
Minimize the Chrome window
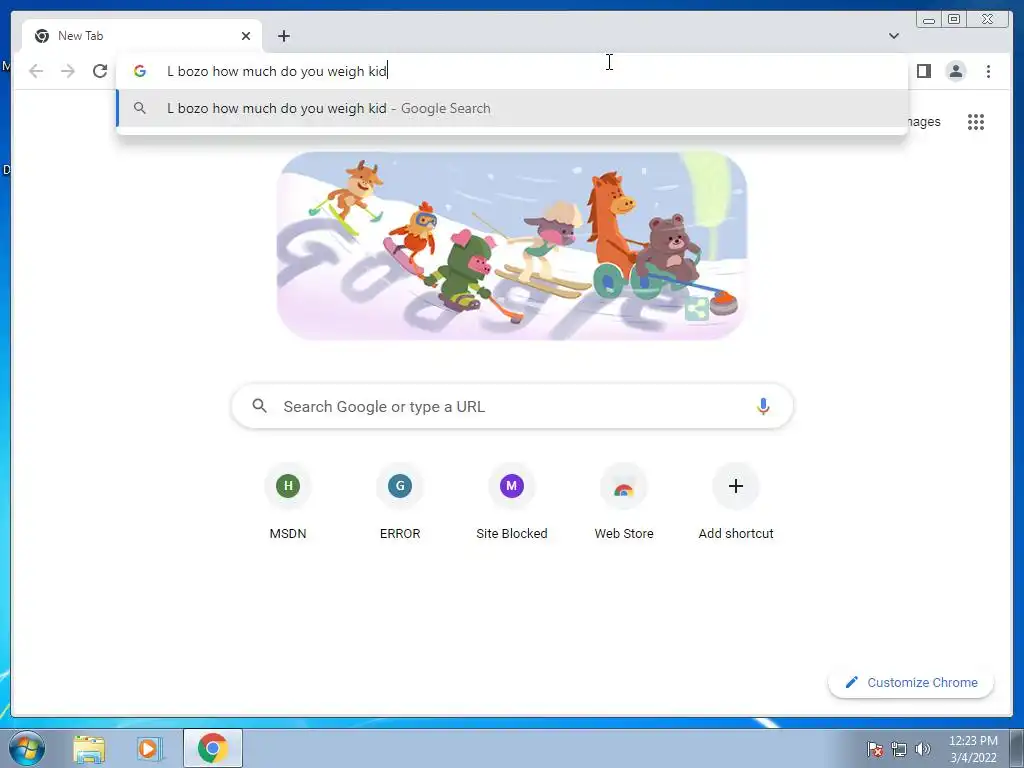[x=929, y=20]
